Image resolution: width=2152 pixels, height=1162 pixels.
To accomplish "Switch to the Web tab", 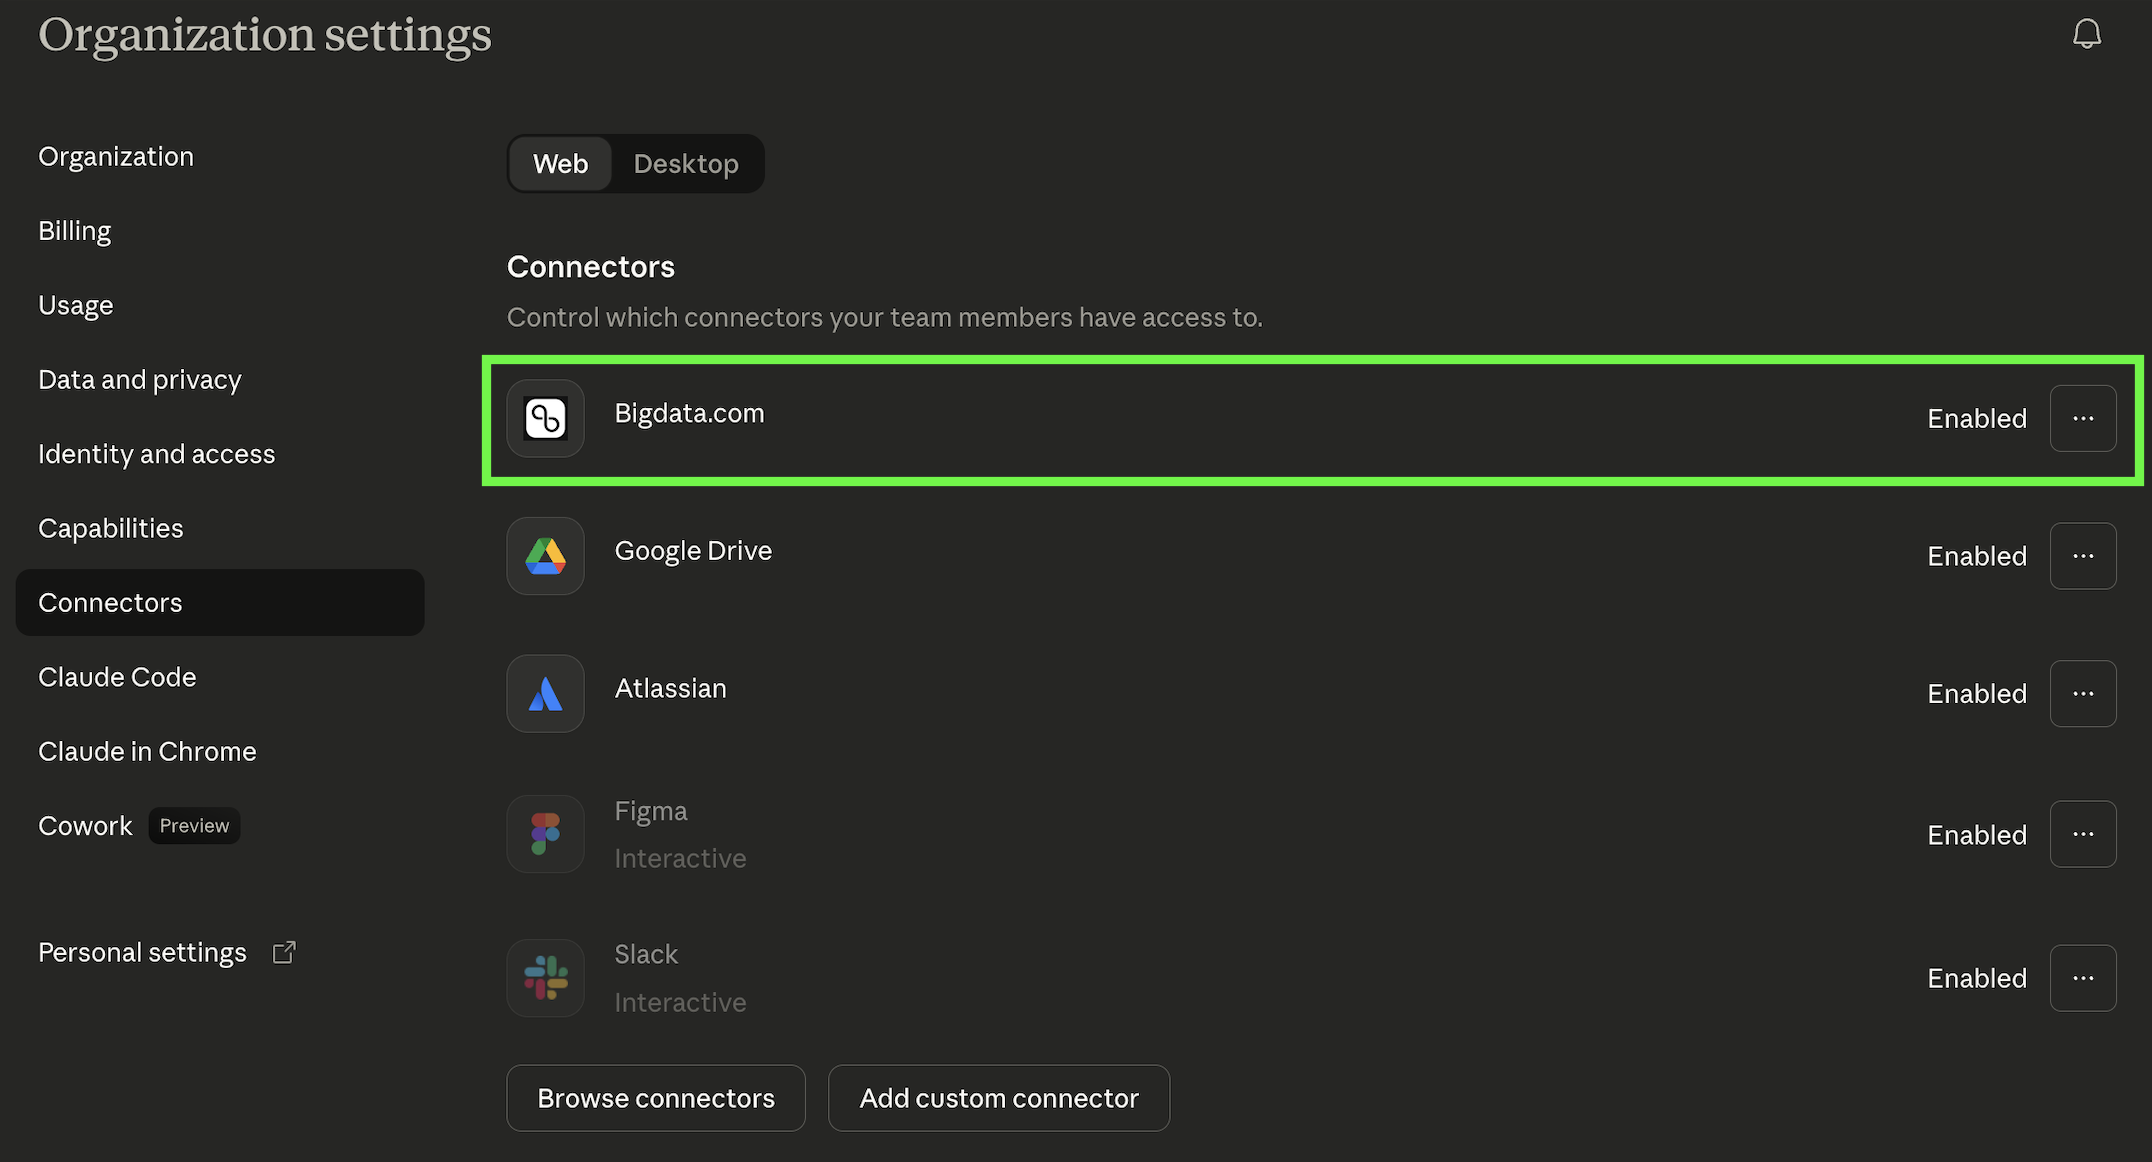I will 560,163.
